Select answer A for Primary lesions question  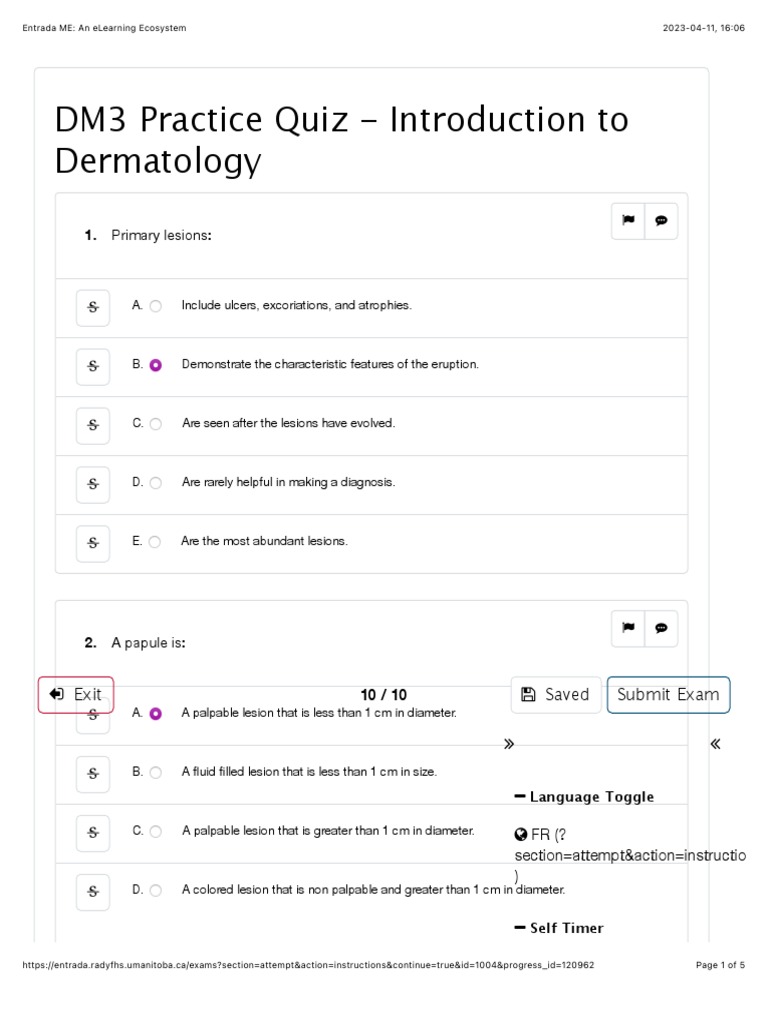[x=155, y=306]
